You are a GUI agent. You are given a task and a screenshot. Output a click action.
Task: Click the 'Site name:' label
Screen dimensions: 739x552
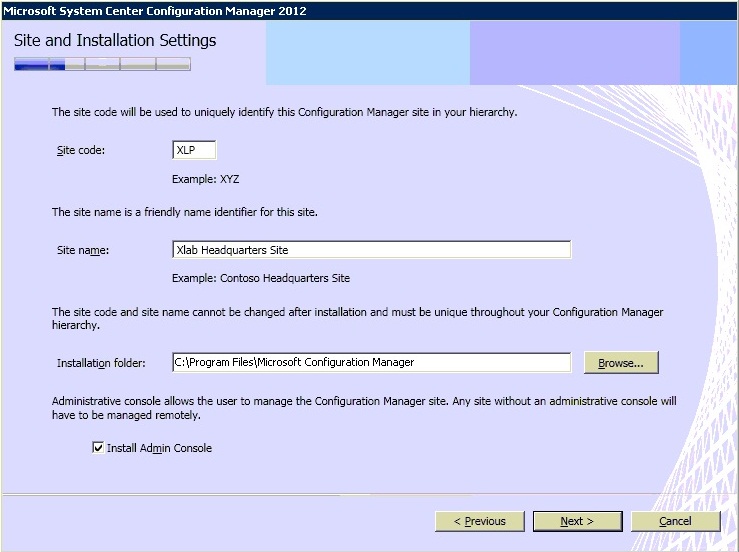83,250
